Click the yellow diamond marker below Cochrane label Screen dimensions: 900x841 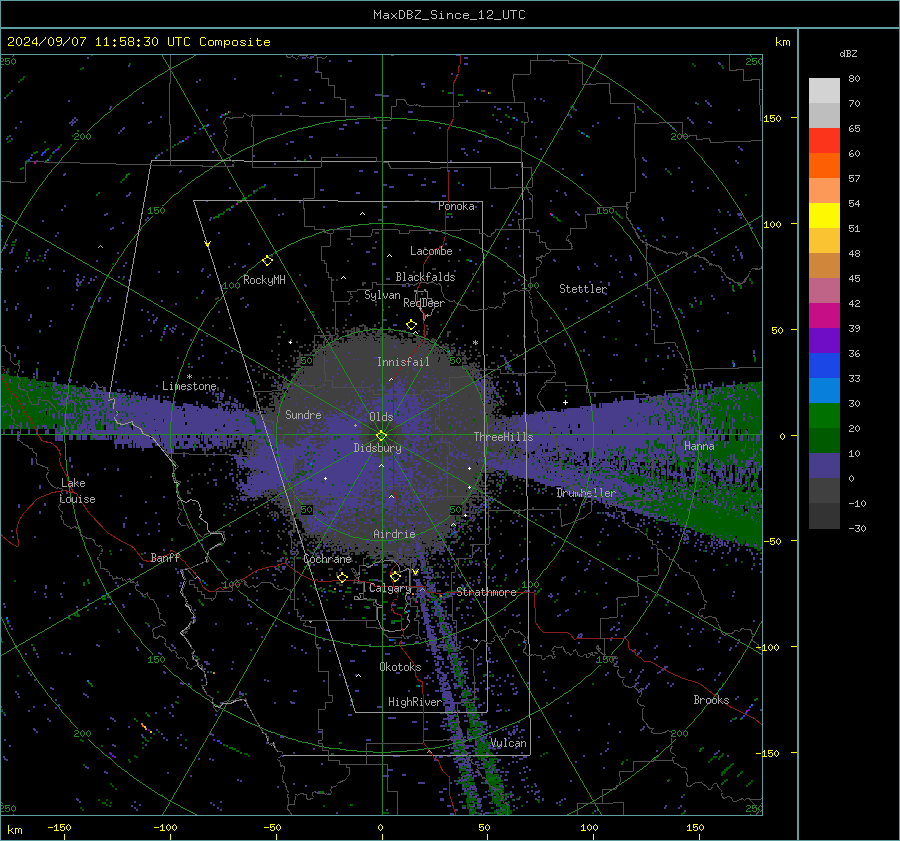tap(342, 577)
